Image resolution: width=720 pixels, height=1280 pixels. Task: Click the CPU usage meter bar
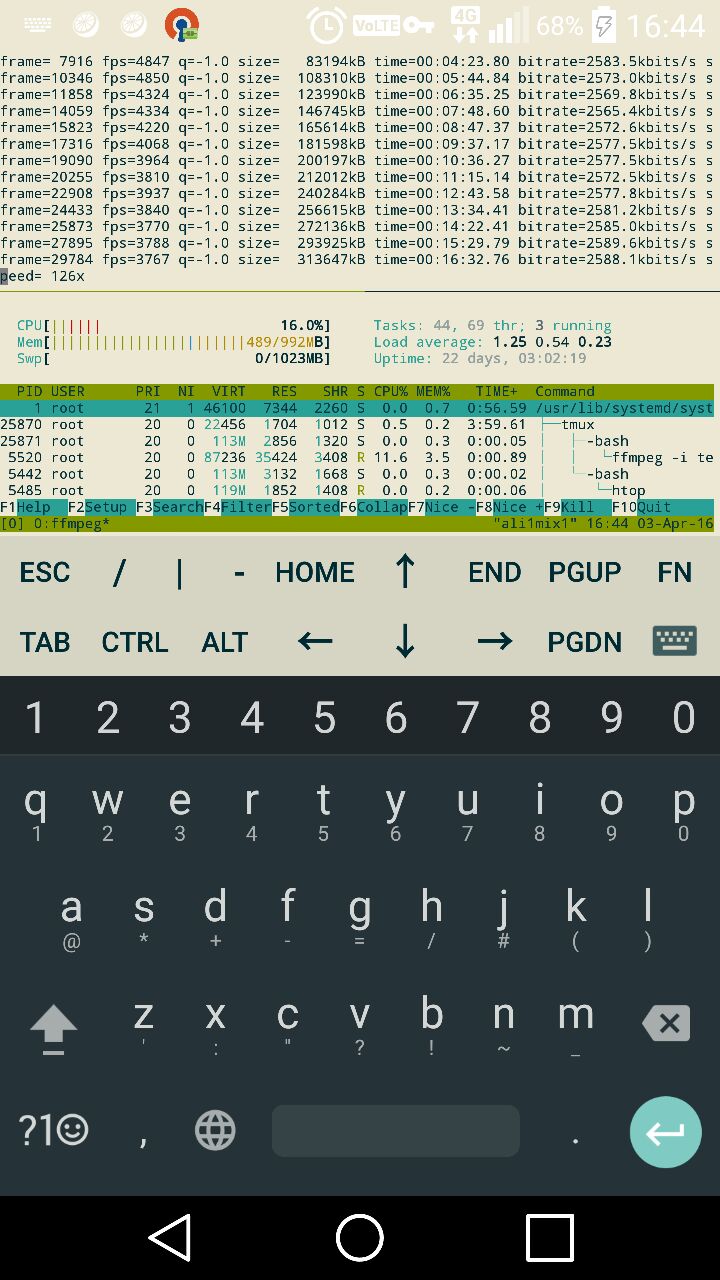(174, 326)
